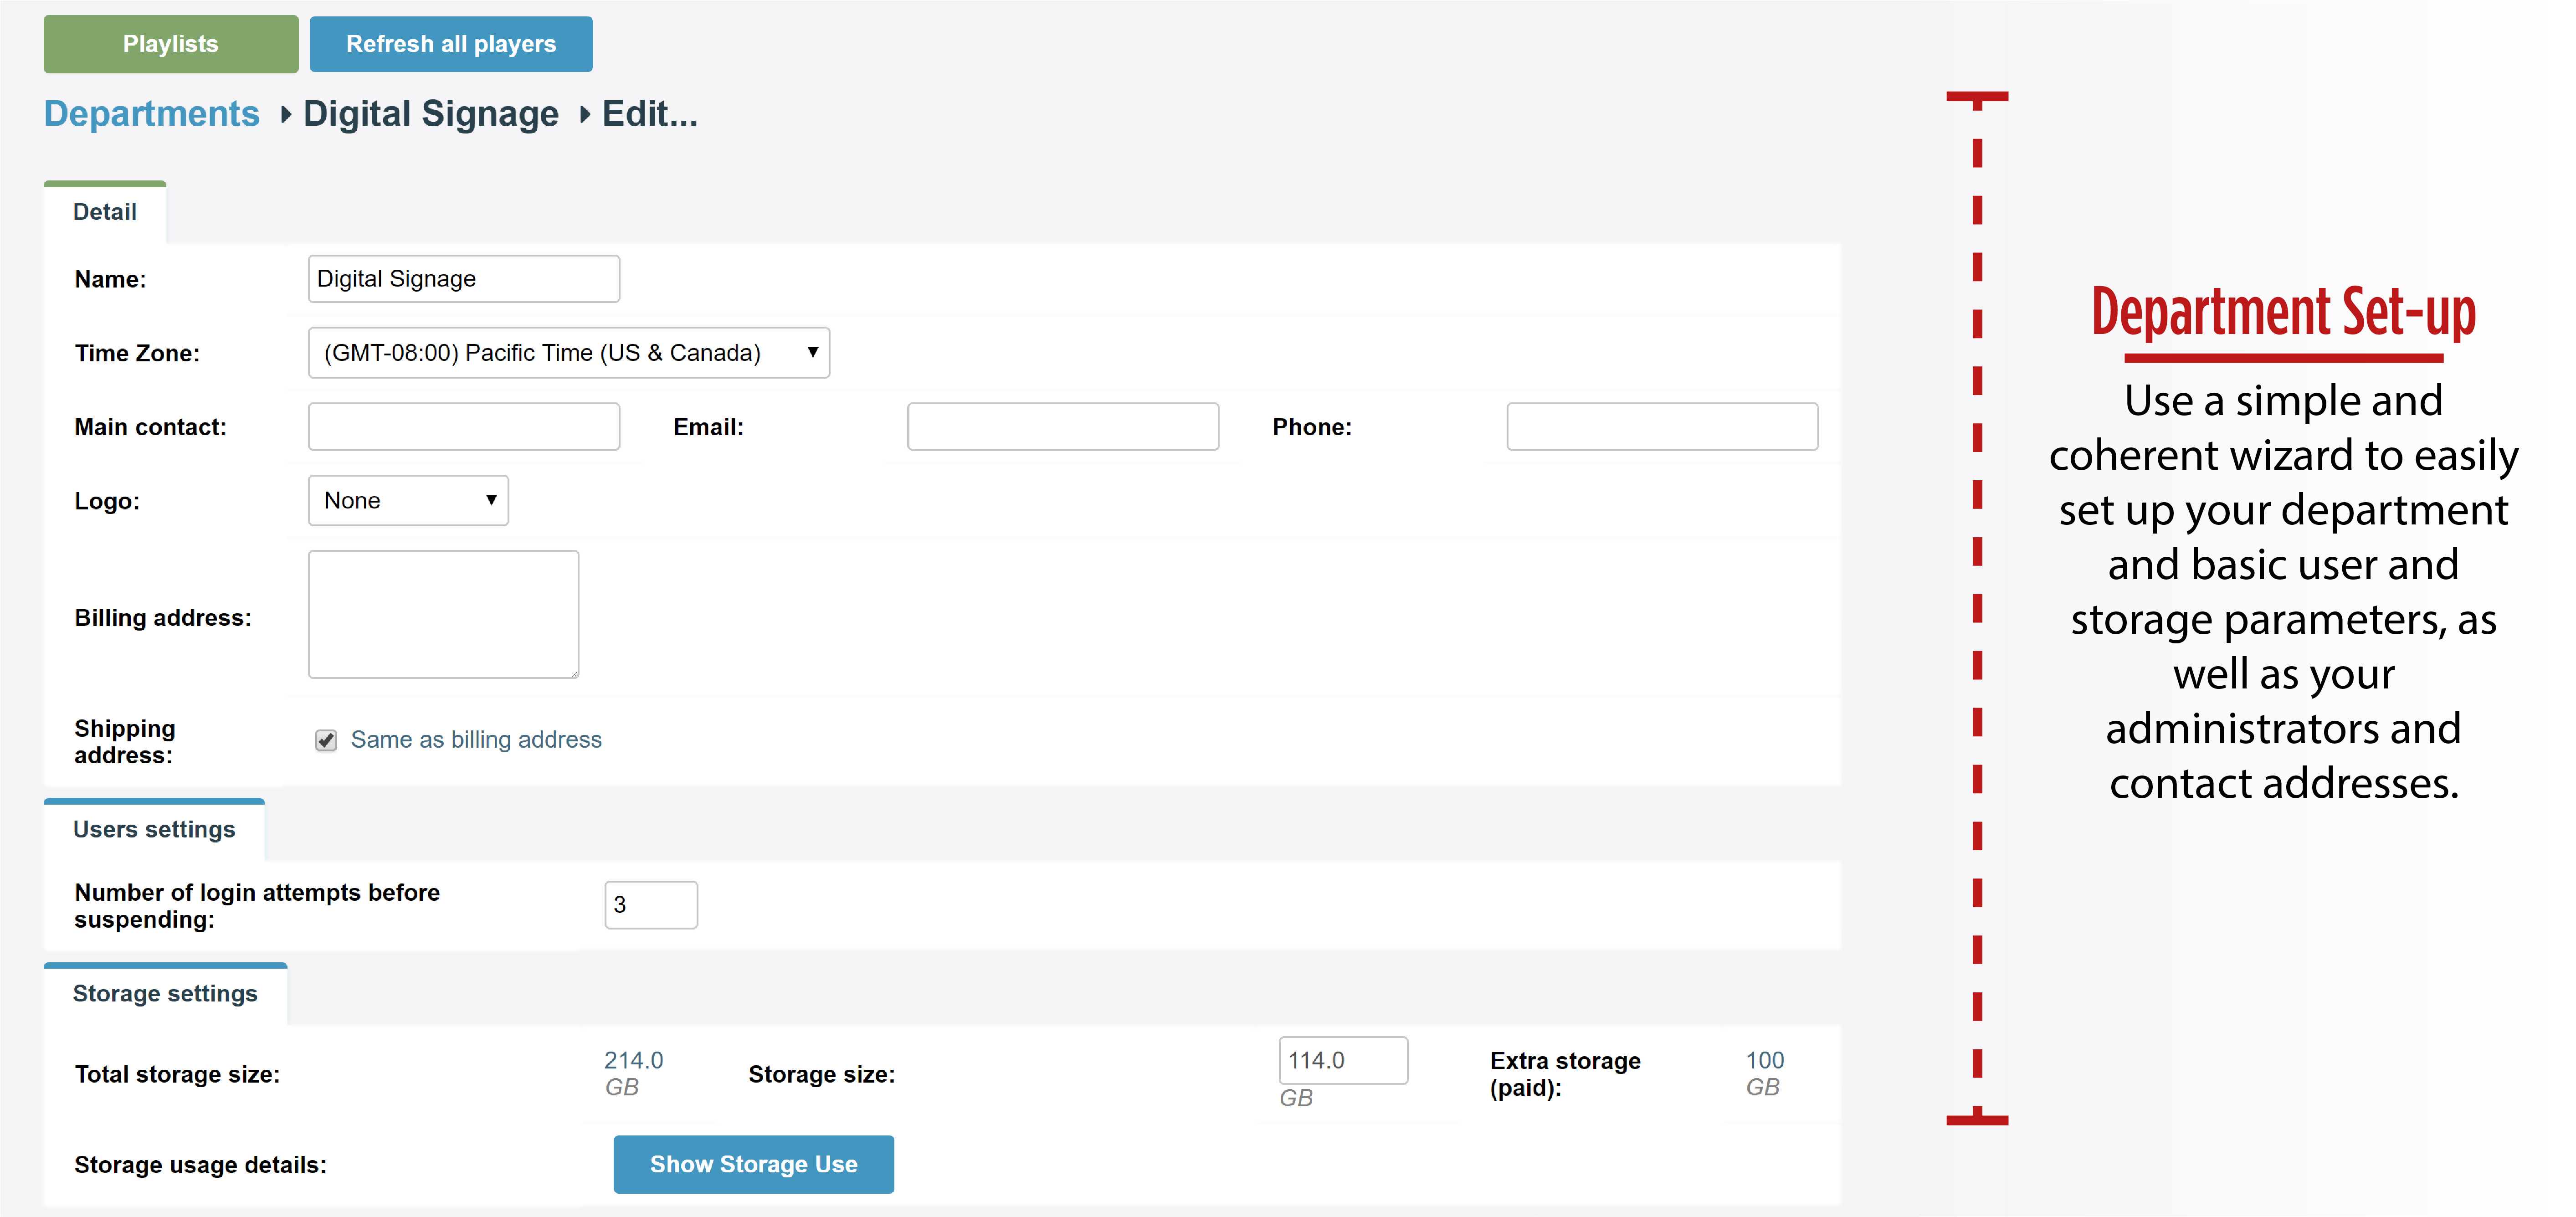Click the Edit... breadcrumb text
This screenshot has width=2576, height=1217.
[x=650, y=113]
